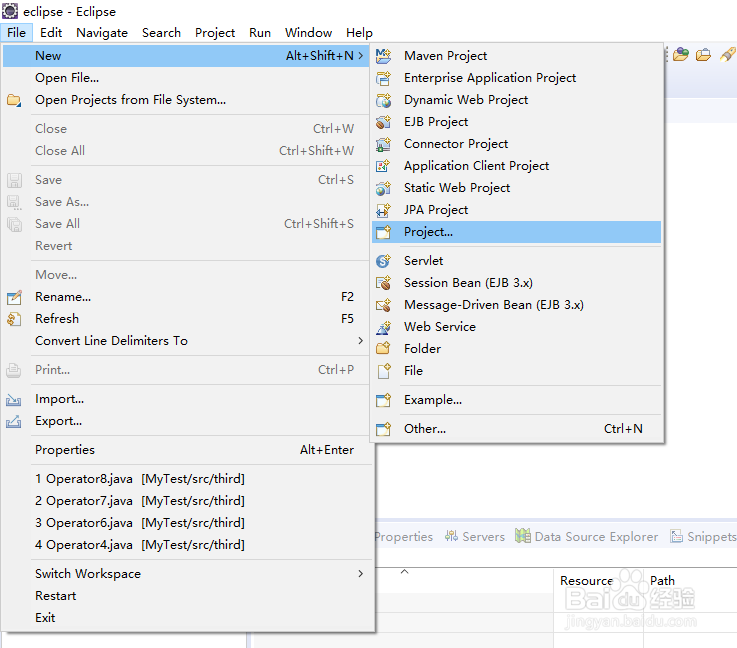Switch to the Properties tab

coord(404,536)
